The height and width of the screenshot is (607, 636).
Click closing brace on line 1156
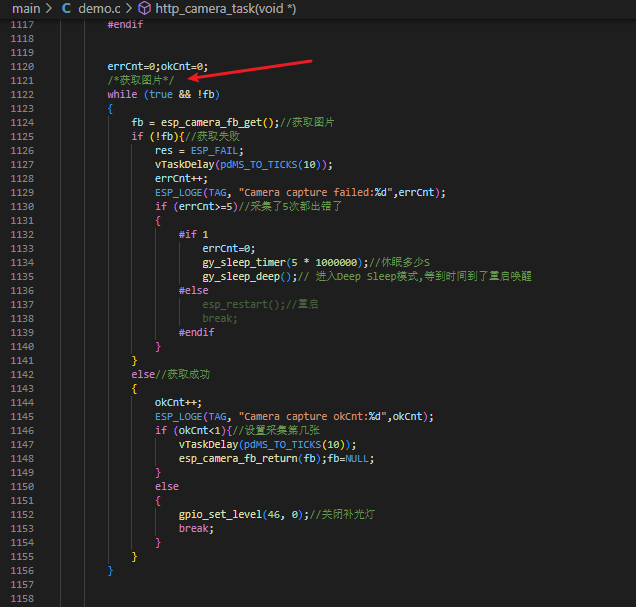coord(110,571)
